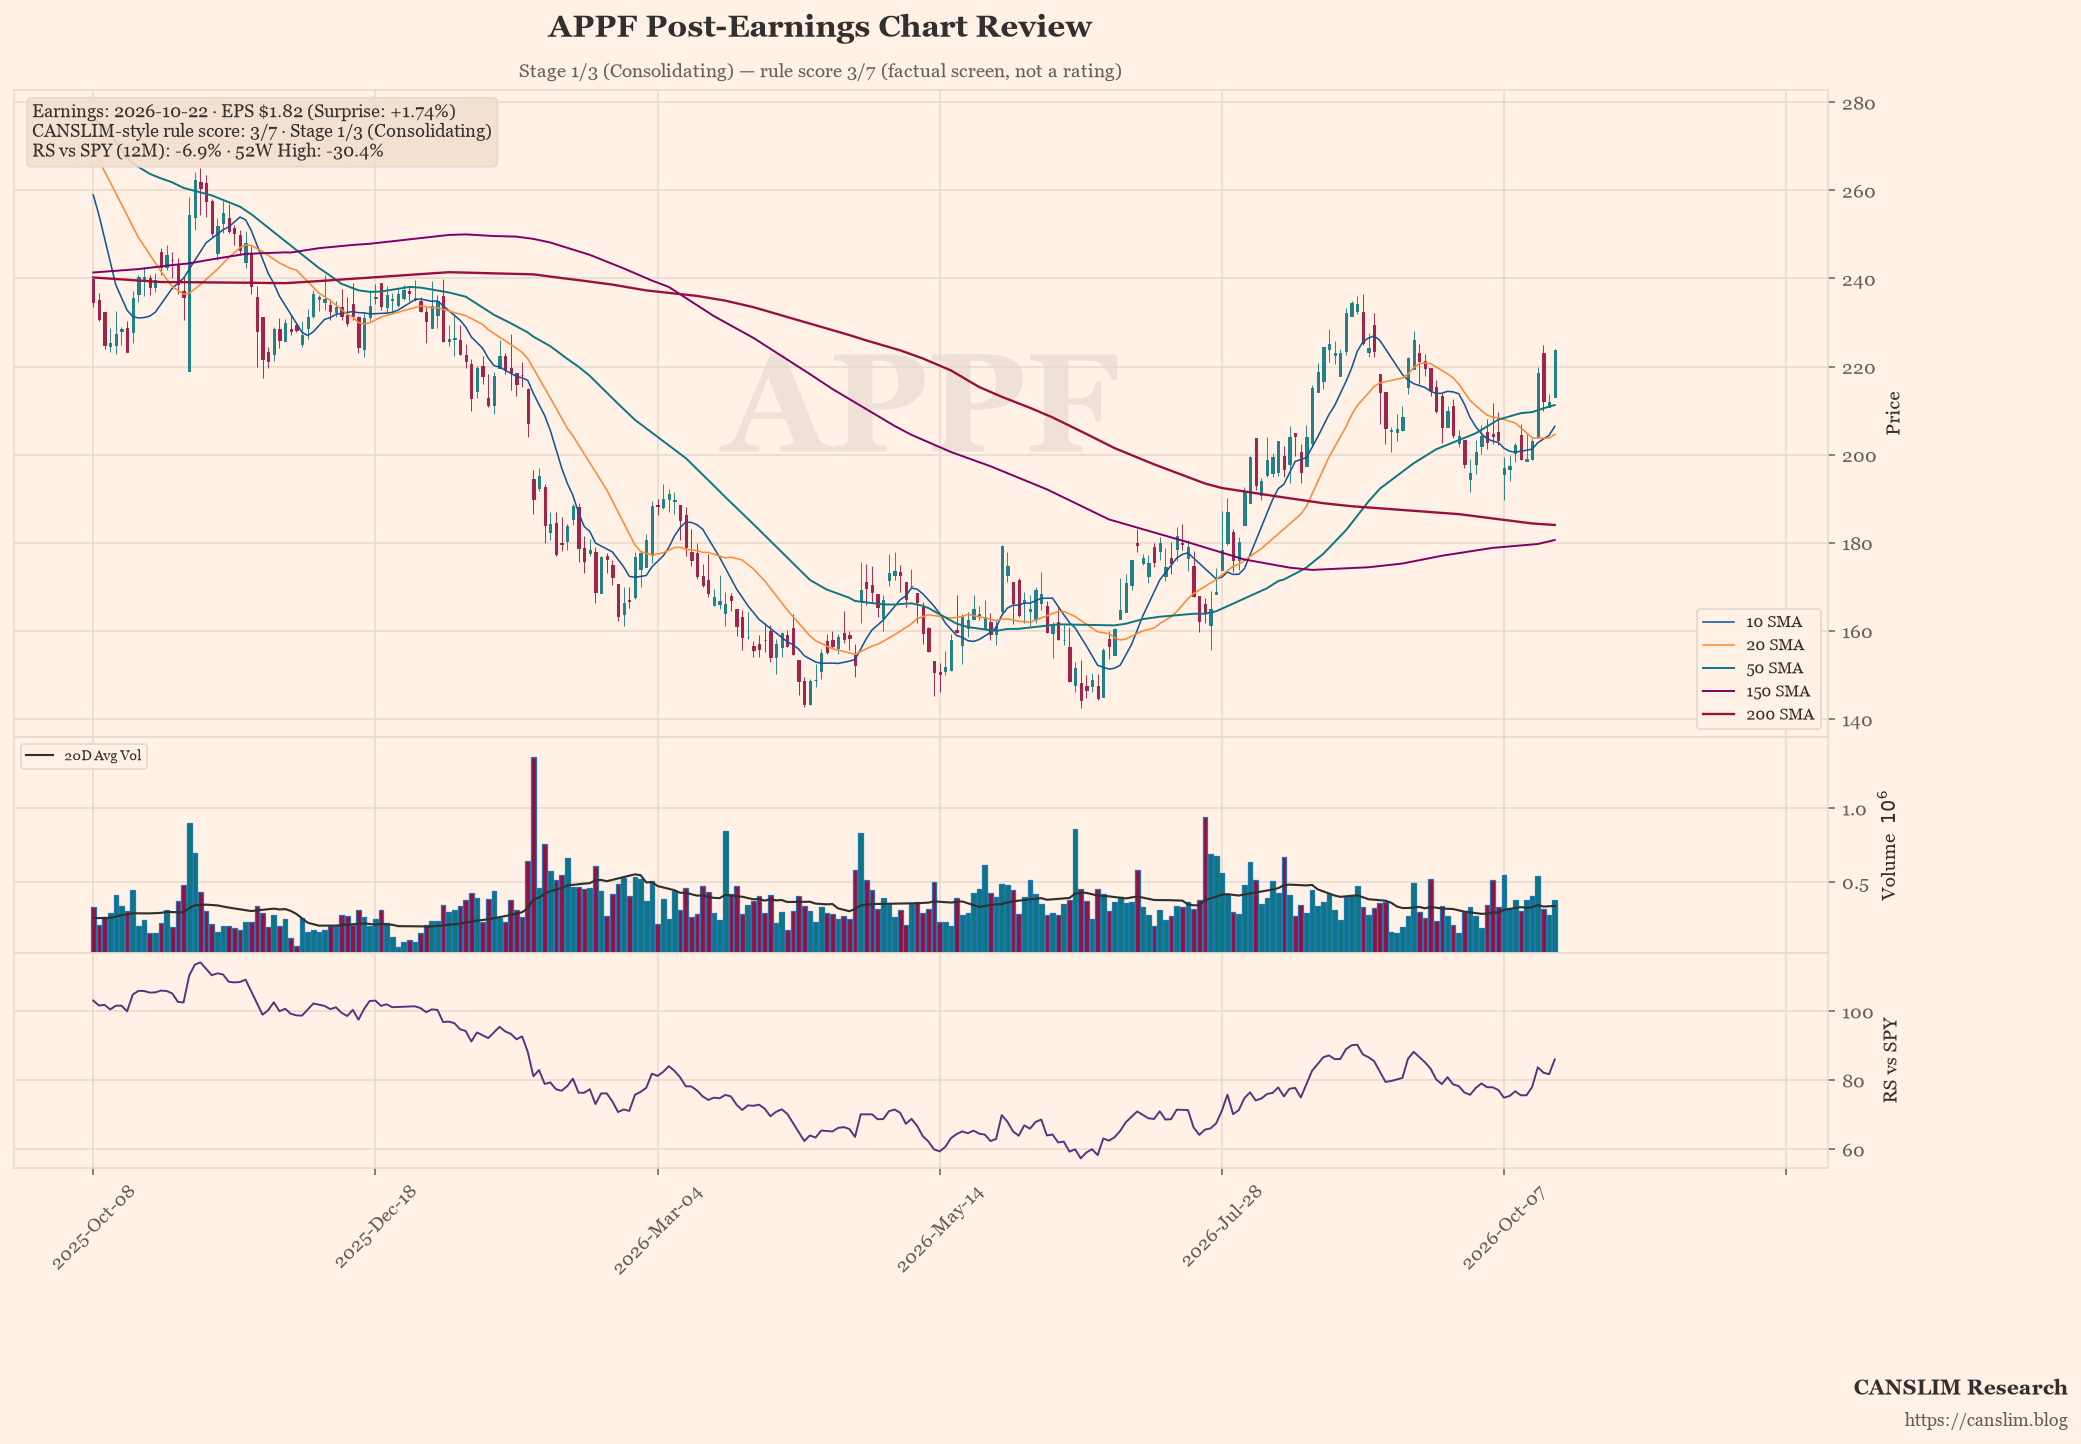
Task: Click the '0.5' volume axis tick
Action: click(1853, 883)
